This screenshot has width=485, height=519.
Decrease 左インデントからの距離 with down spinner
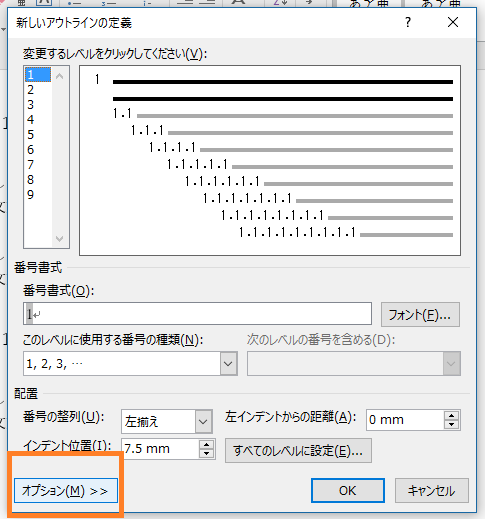(x=452, y=424)
